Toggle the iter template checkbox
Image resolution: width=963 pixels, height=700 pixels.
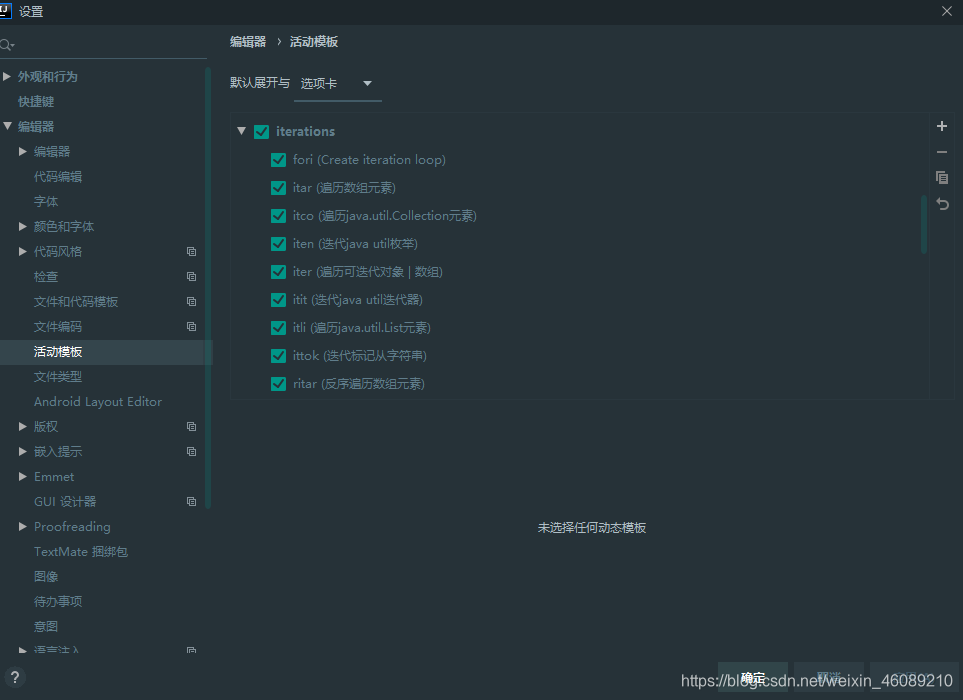pyautogui.click(x=278, y=272)
